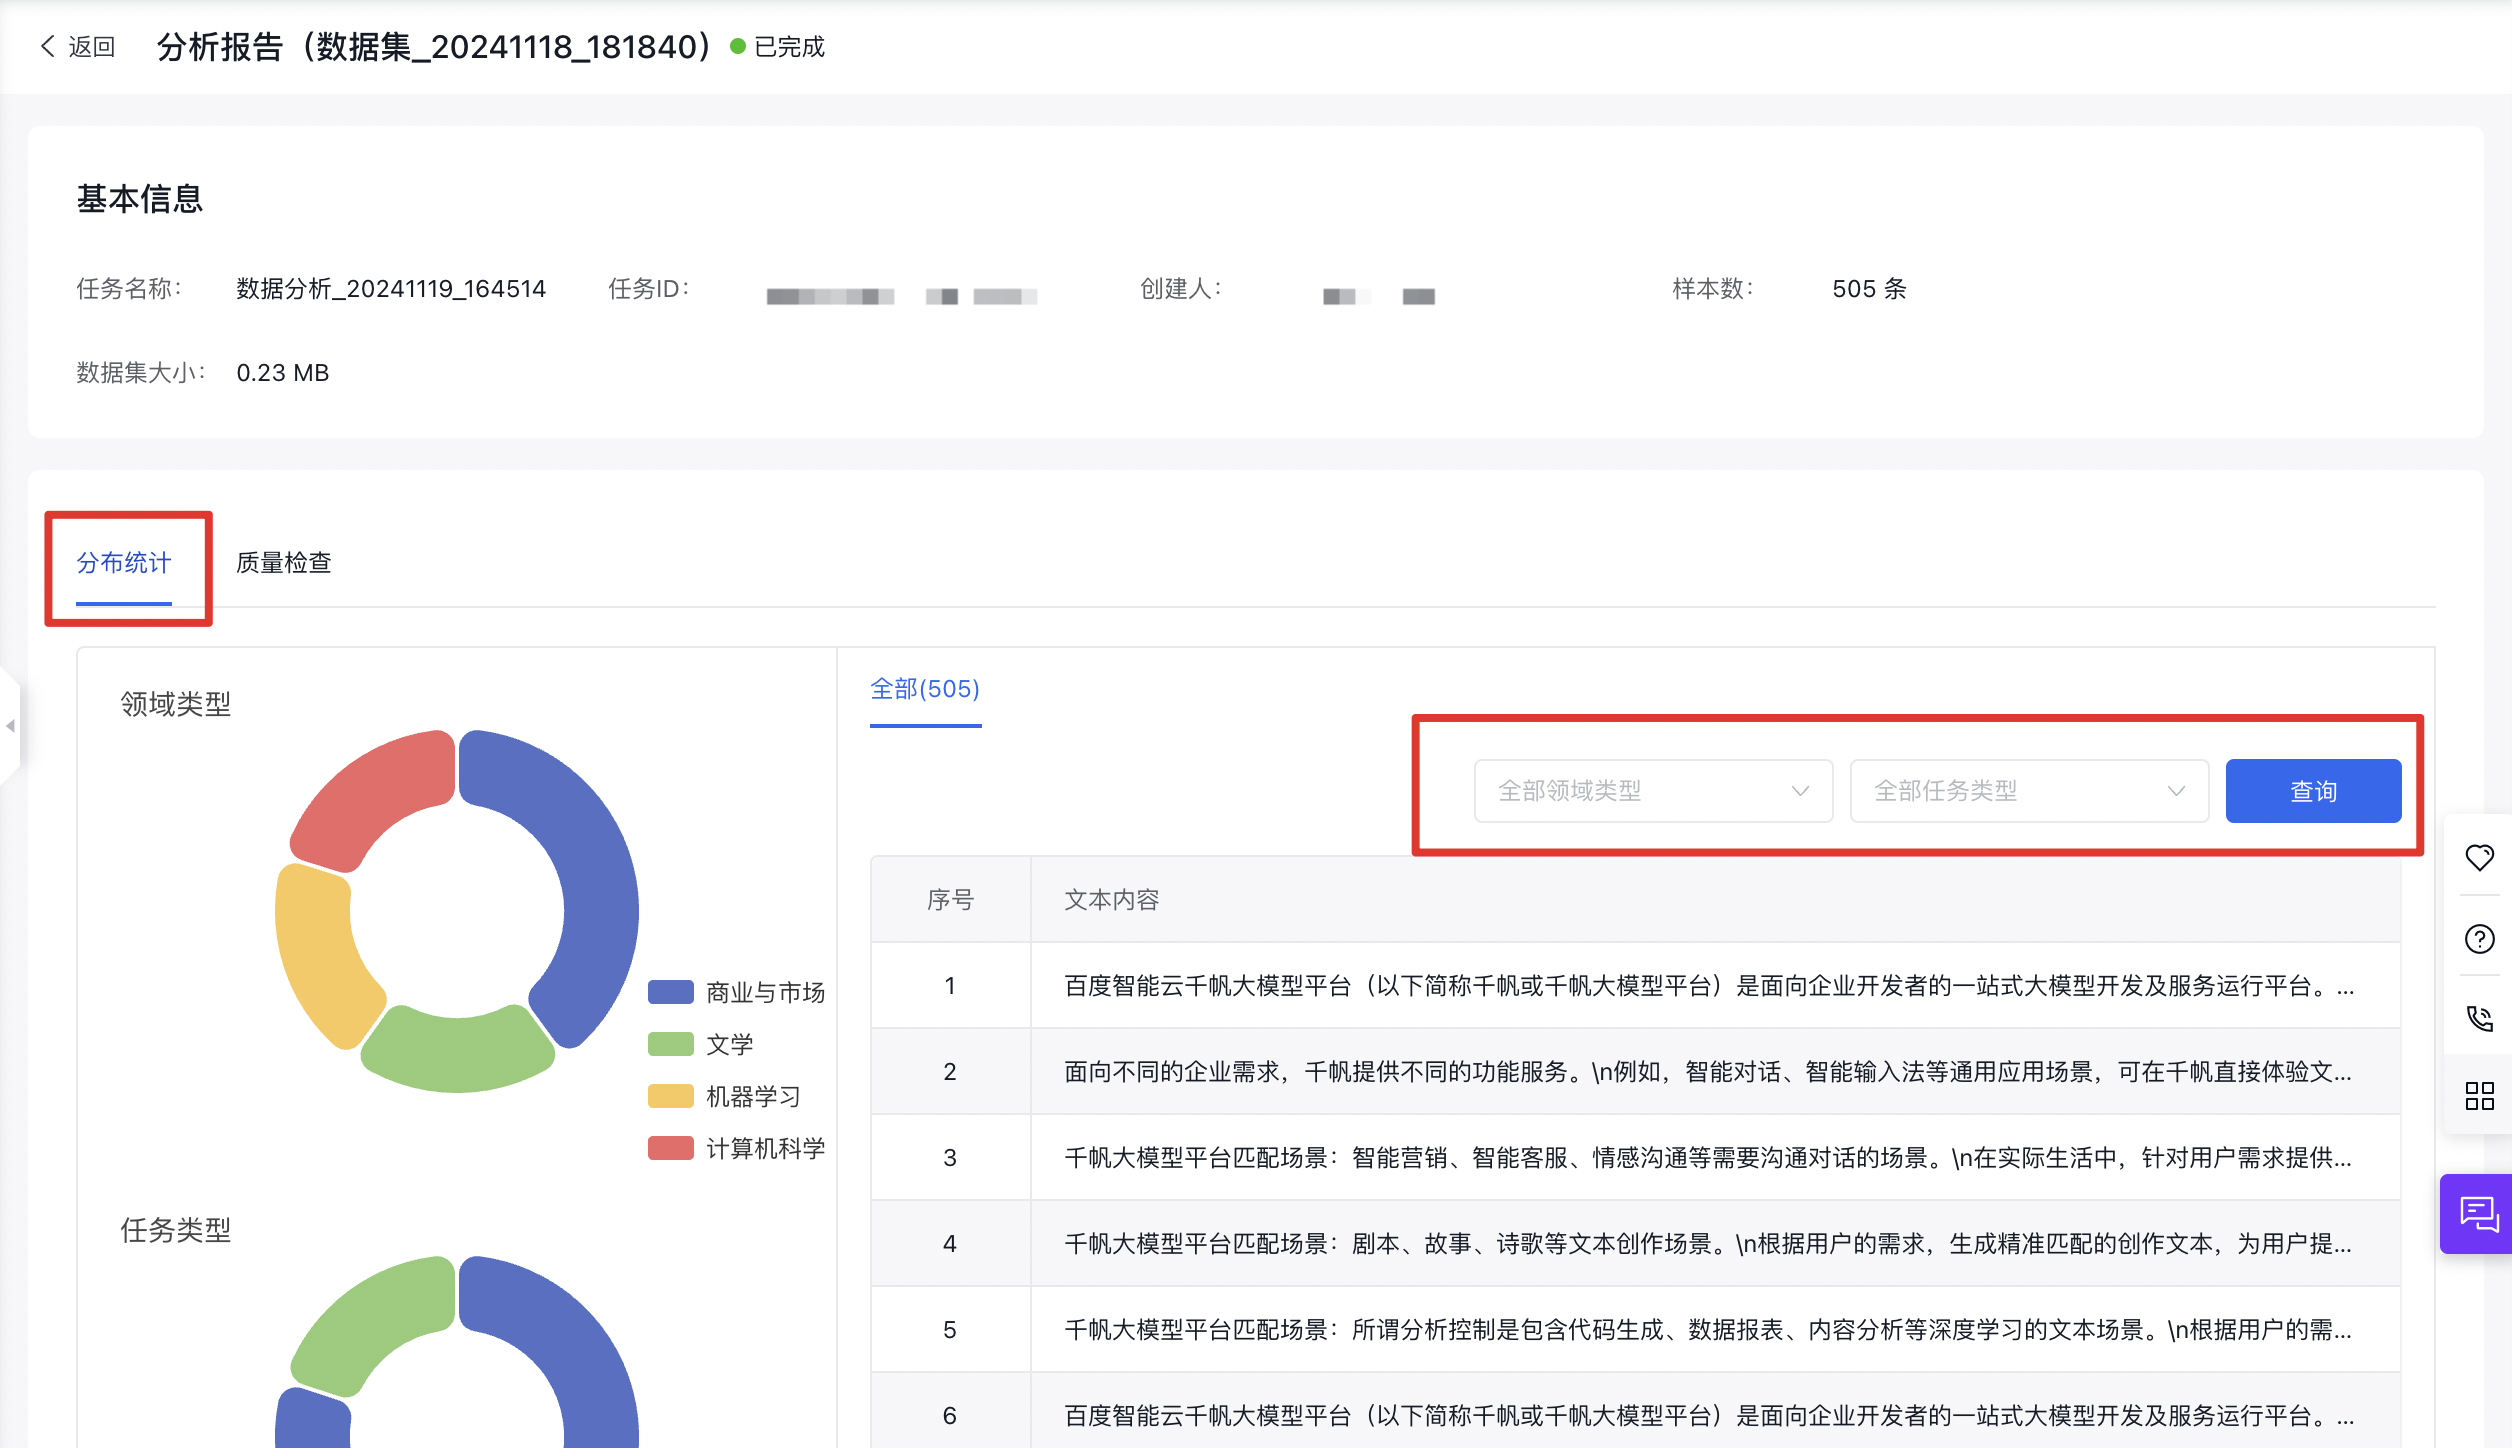The height and width of the screenshot is (1448, 2512).
Task: Click the task name 数据分析_20241119_164514
Action: coord(391,289)
